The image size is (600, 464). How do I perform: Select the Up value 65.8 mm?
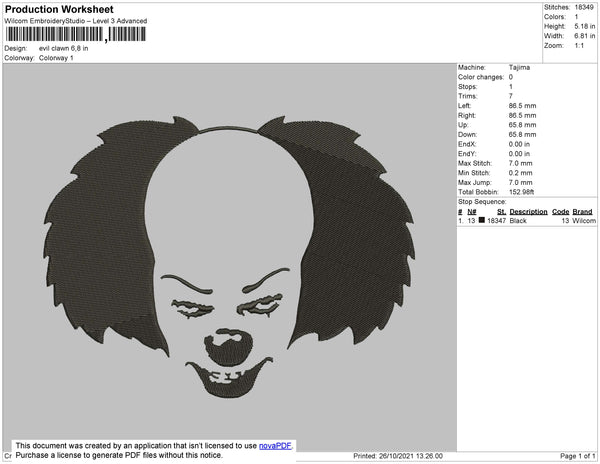pyautogui.click(x=522, y=125)
